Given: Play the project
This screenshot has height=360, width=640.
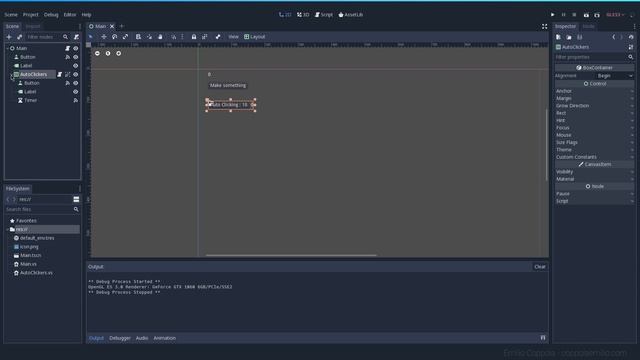Looking at the screenshot, I should [553, 15].
